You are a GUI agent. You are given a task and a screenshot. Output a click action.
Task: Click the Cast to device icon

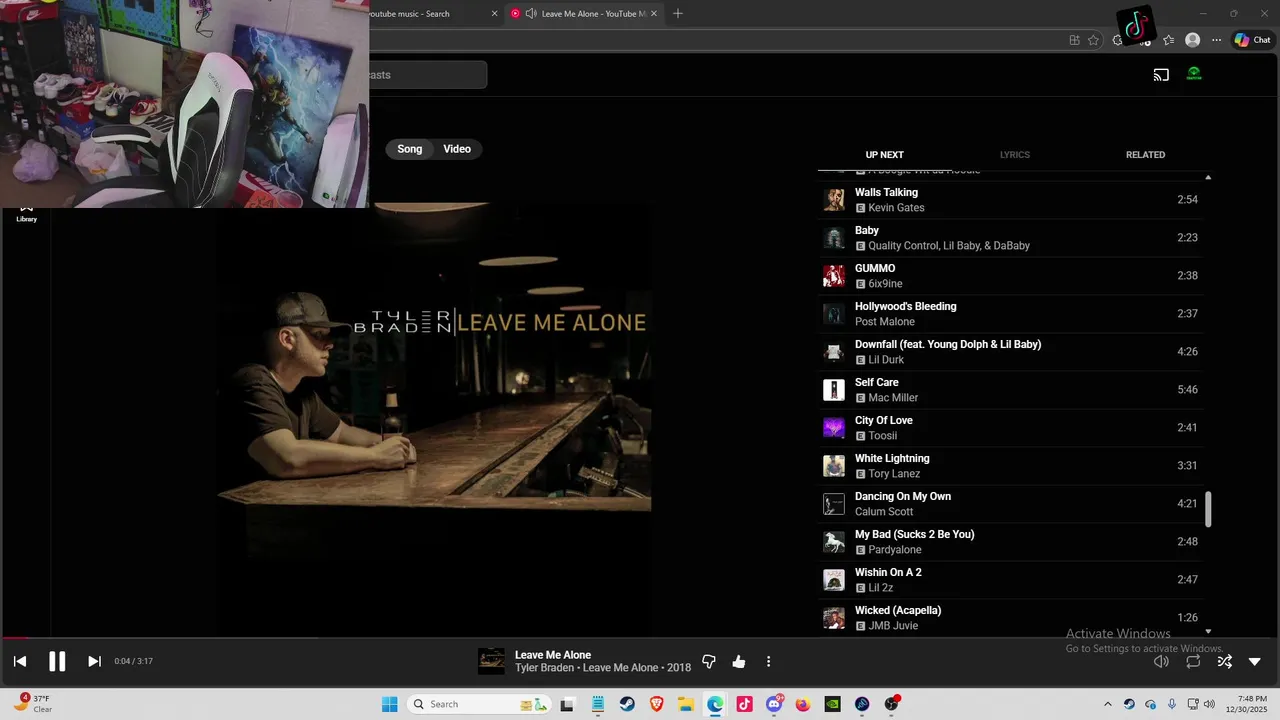1161,75
